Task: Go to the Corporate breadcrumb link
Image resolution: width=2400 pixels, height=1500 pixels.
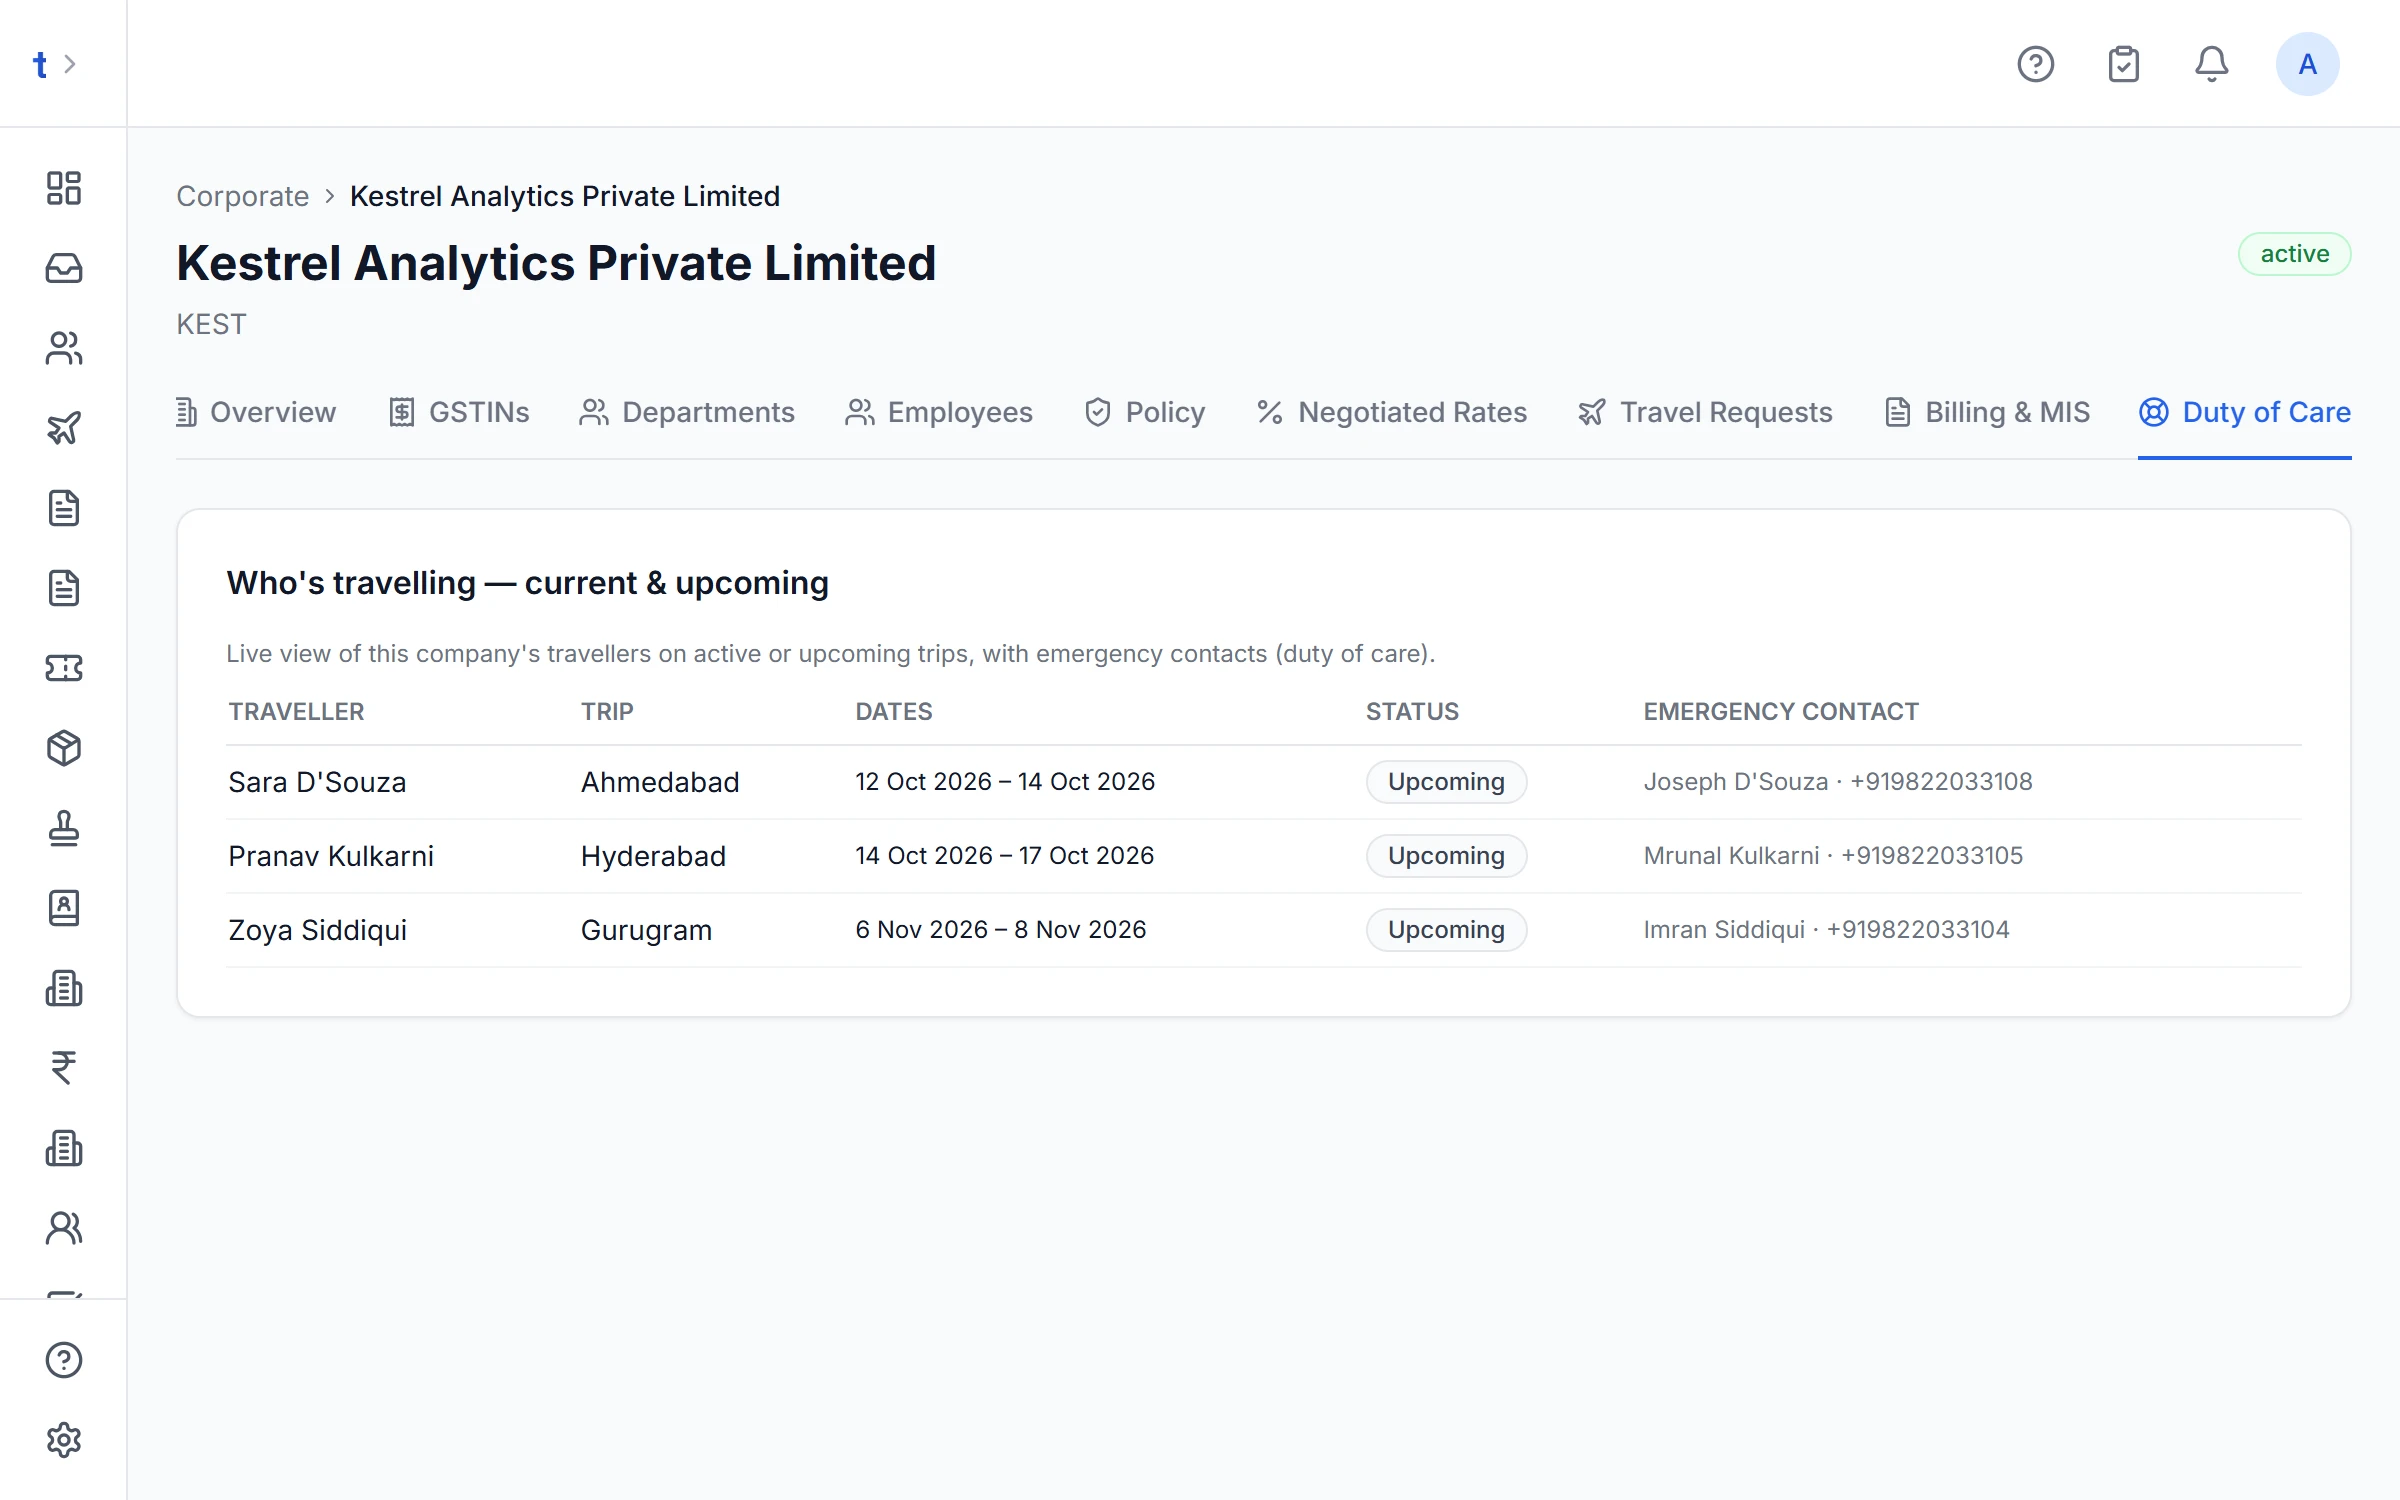Action: [243, 196]
